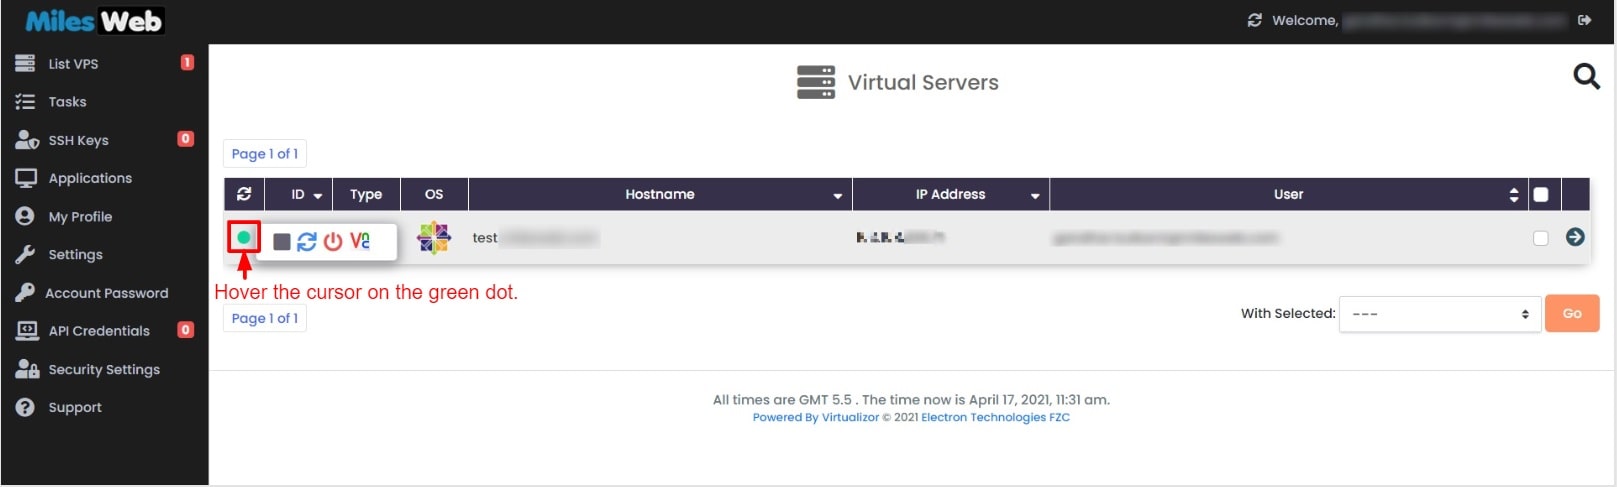Open Settings in sidebar

pyautogui.click(x=75, y=255)
